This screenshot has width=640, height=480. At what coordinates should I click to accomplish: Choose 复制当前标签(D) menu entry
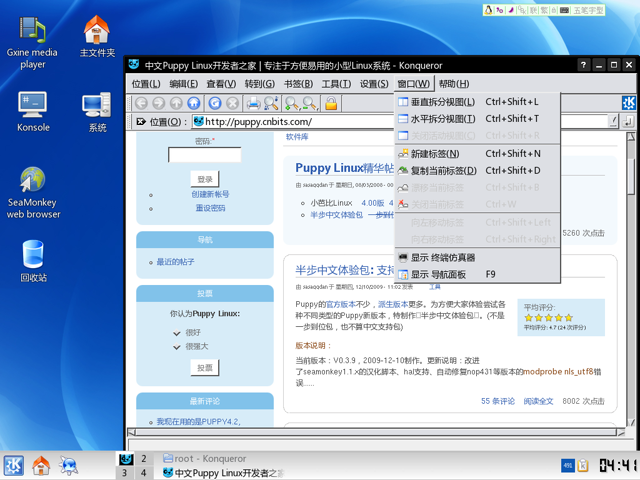click(477, 171)
